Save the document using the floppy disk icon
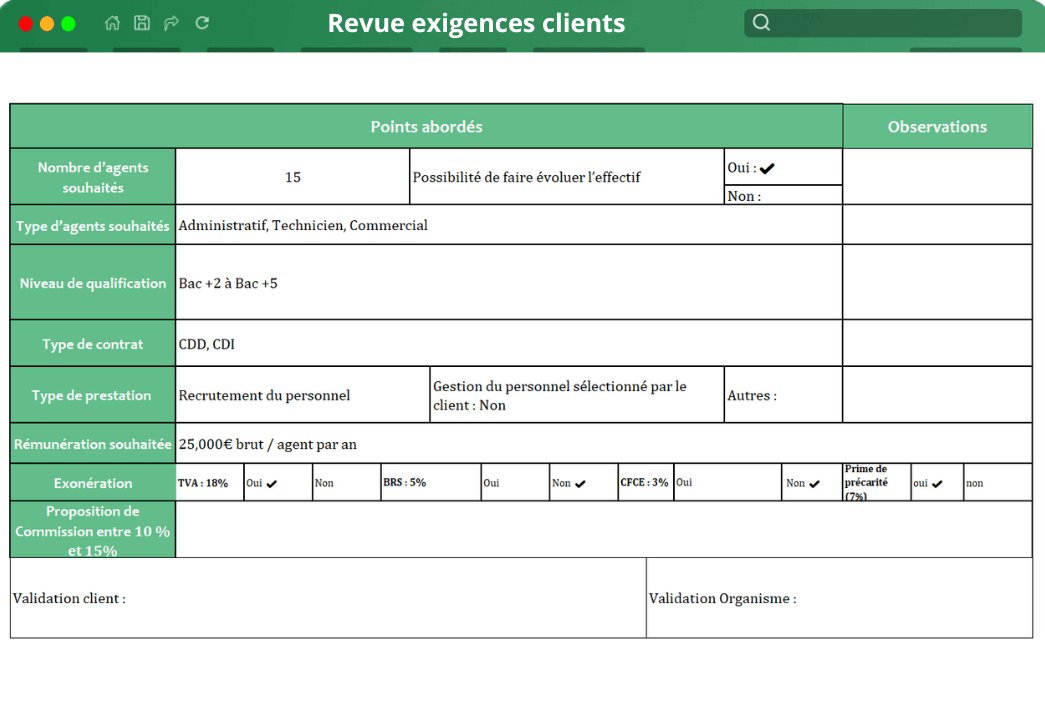This screenshot has width=1045, height=727. coord(141,22)
